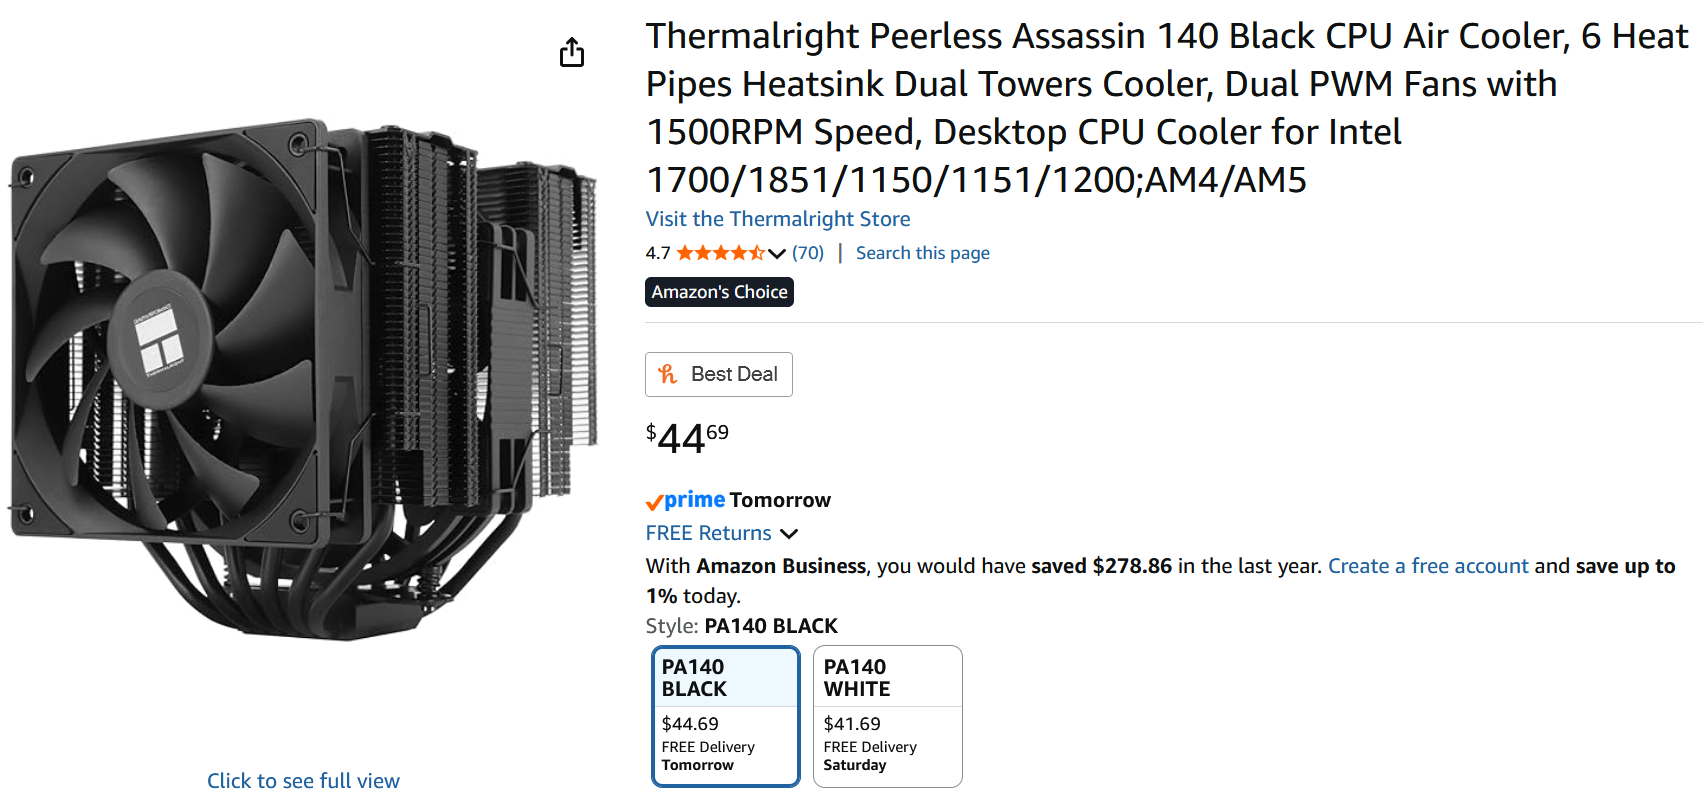Select the PA140 BLACK style option
Viewport: 1707px width, 806px height.
click(725, 716)
